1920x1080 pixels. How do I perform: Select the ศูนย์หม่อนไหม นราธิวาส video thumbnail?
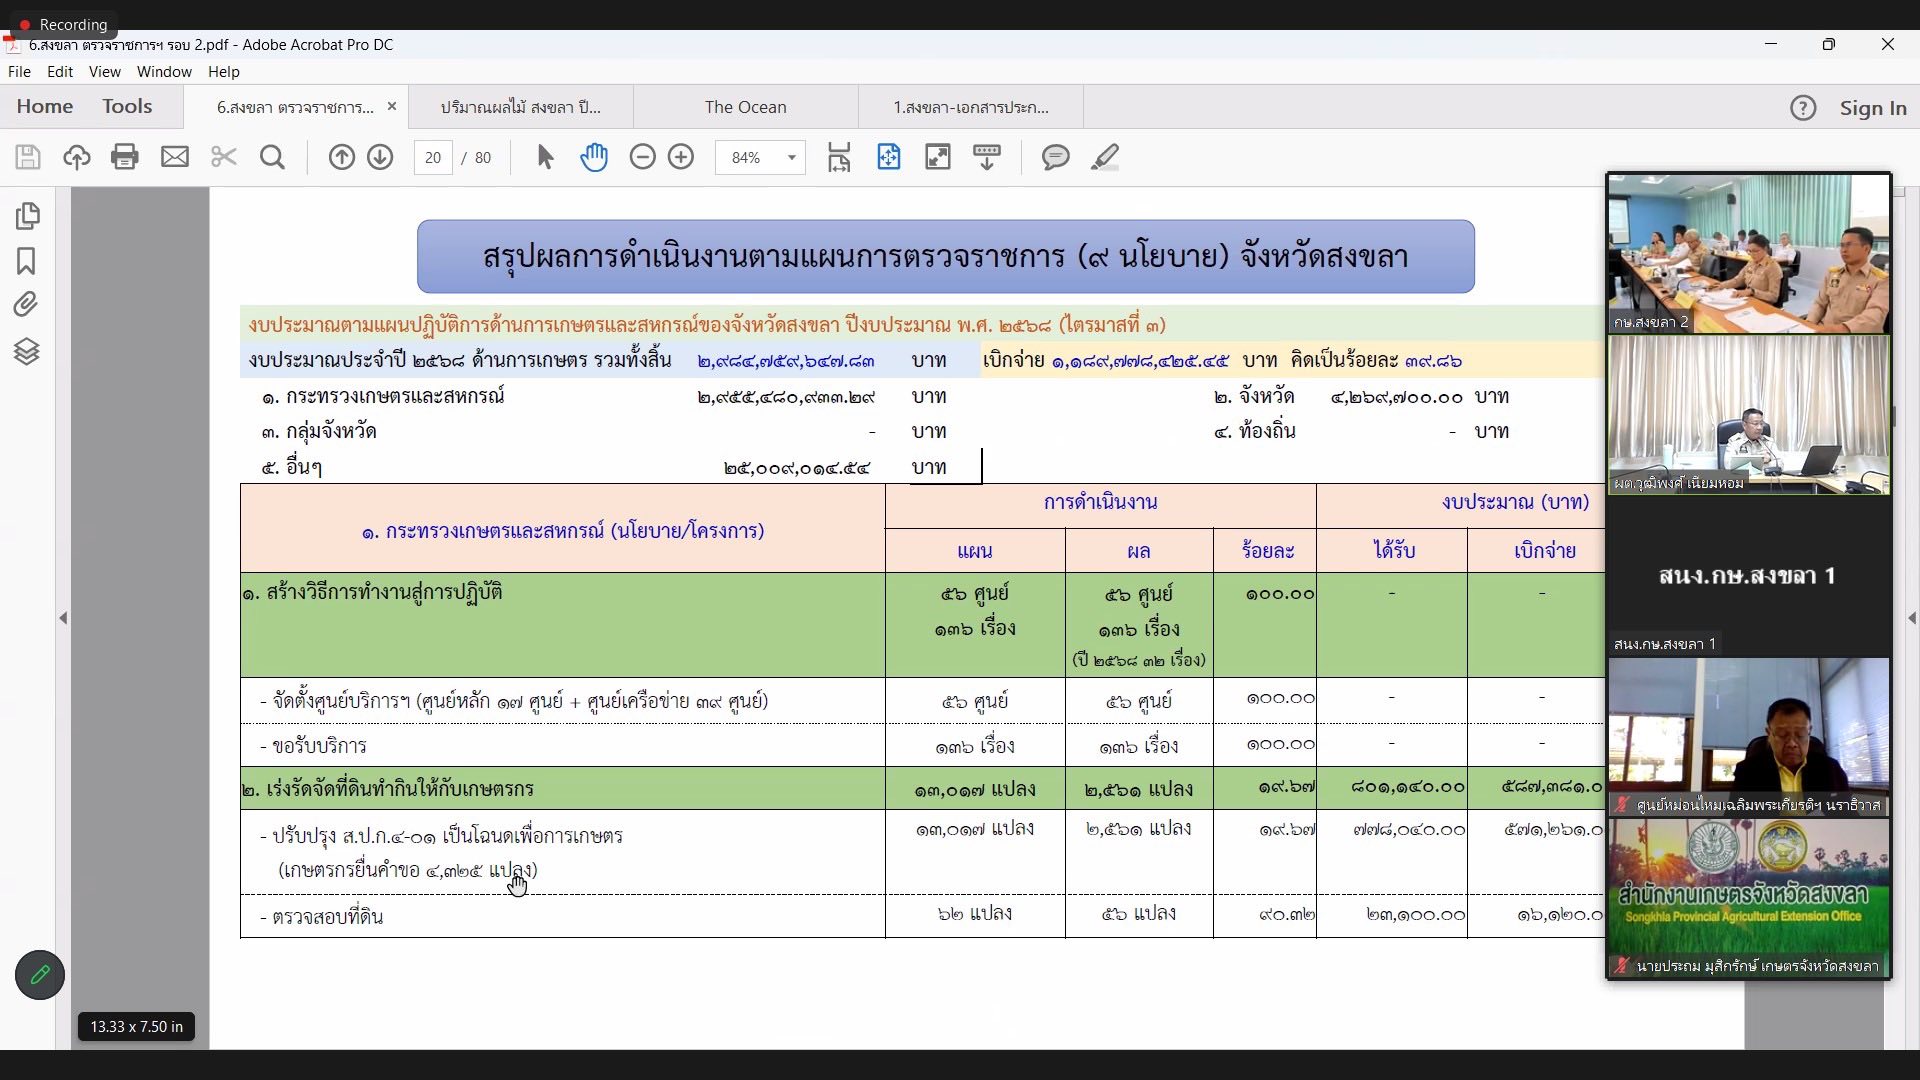point(1749,737)
